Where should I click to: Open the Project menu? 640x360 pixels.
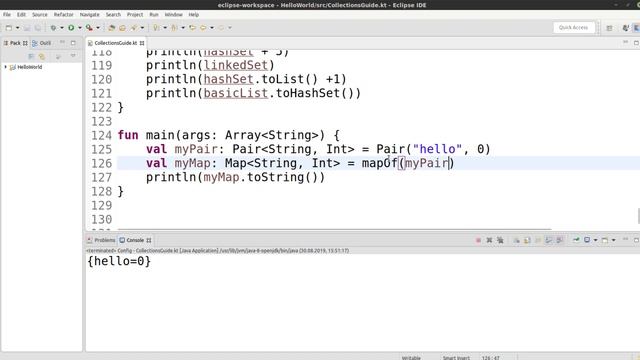[135, 14]
